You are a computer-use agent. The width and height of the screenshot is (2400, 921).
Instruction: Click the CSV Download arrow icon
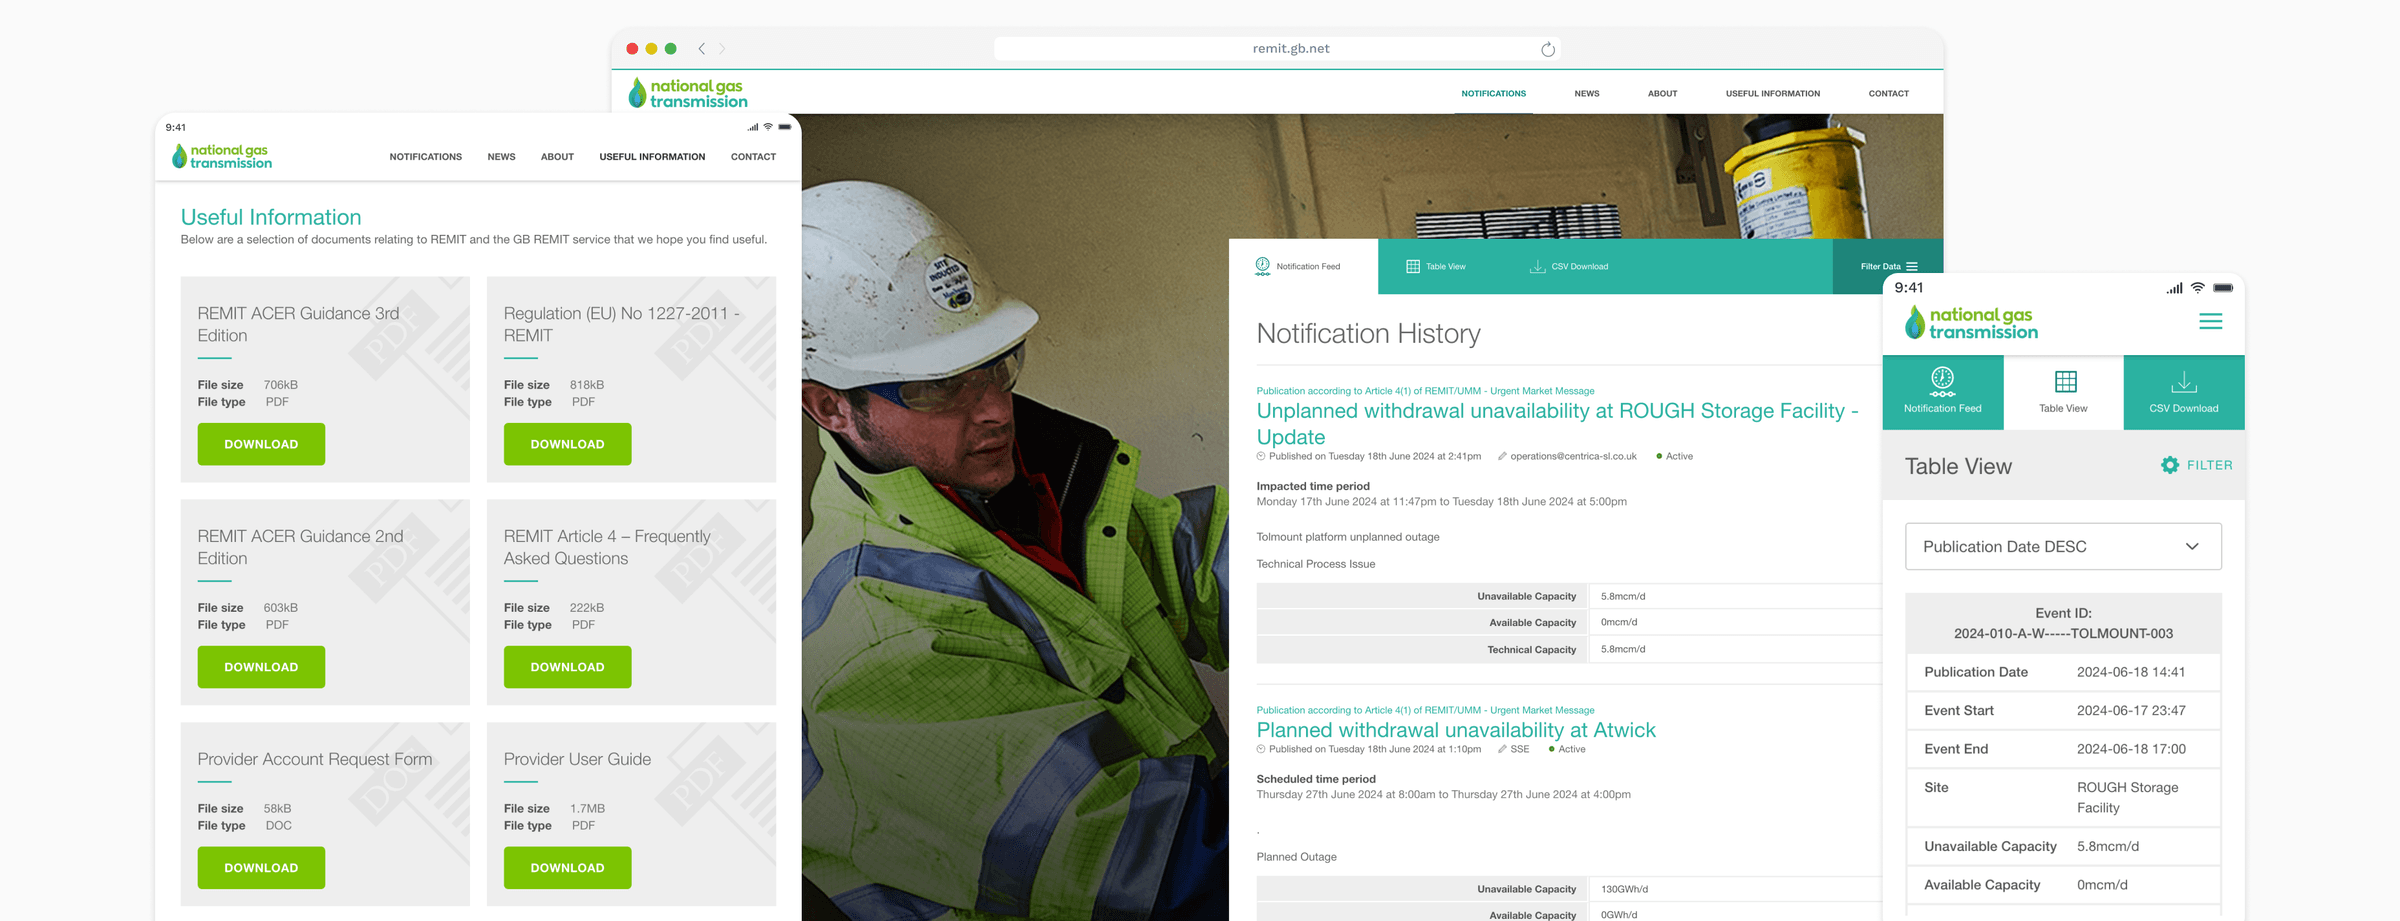(1537, 266)
